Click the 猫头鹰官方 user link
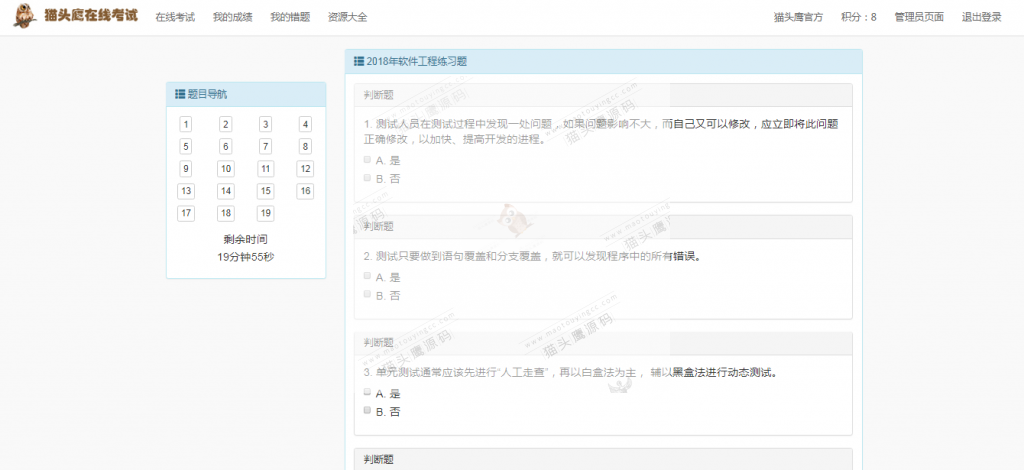This screenshot has height=470, width=1024. 798,17
